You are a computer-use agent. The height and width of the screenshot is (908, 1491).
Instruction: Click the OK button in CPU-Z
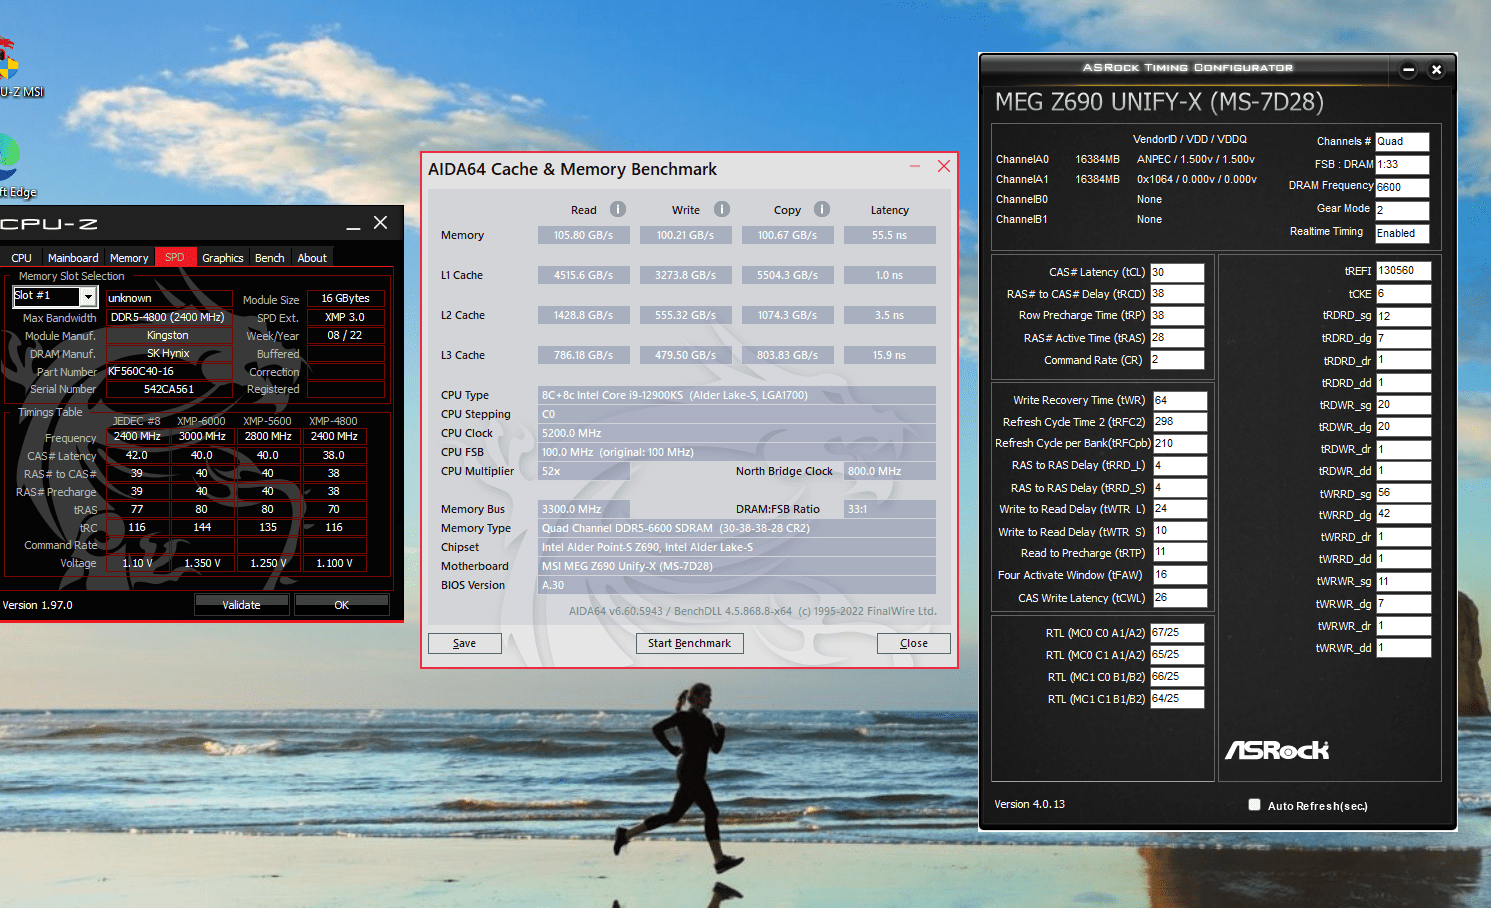[342, 605]
